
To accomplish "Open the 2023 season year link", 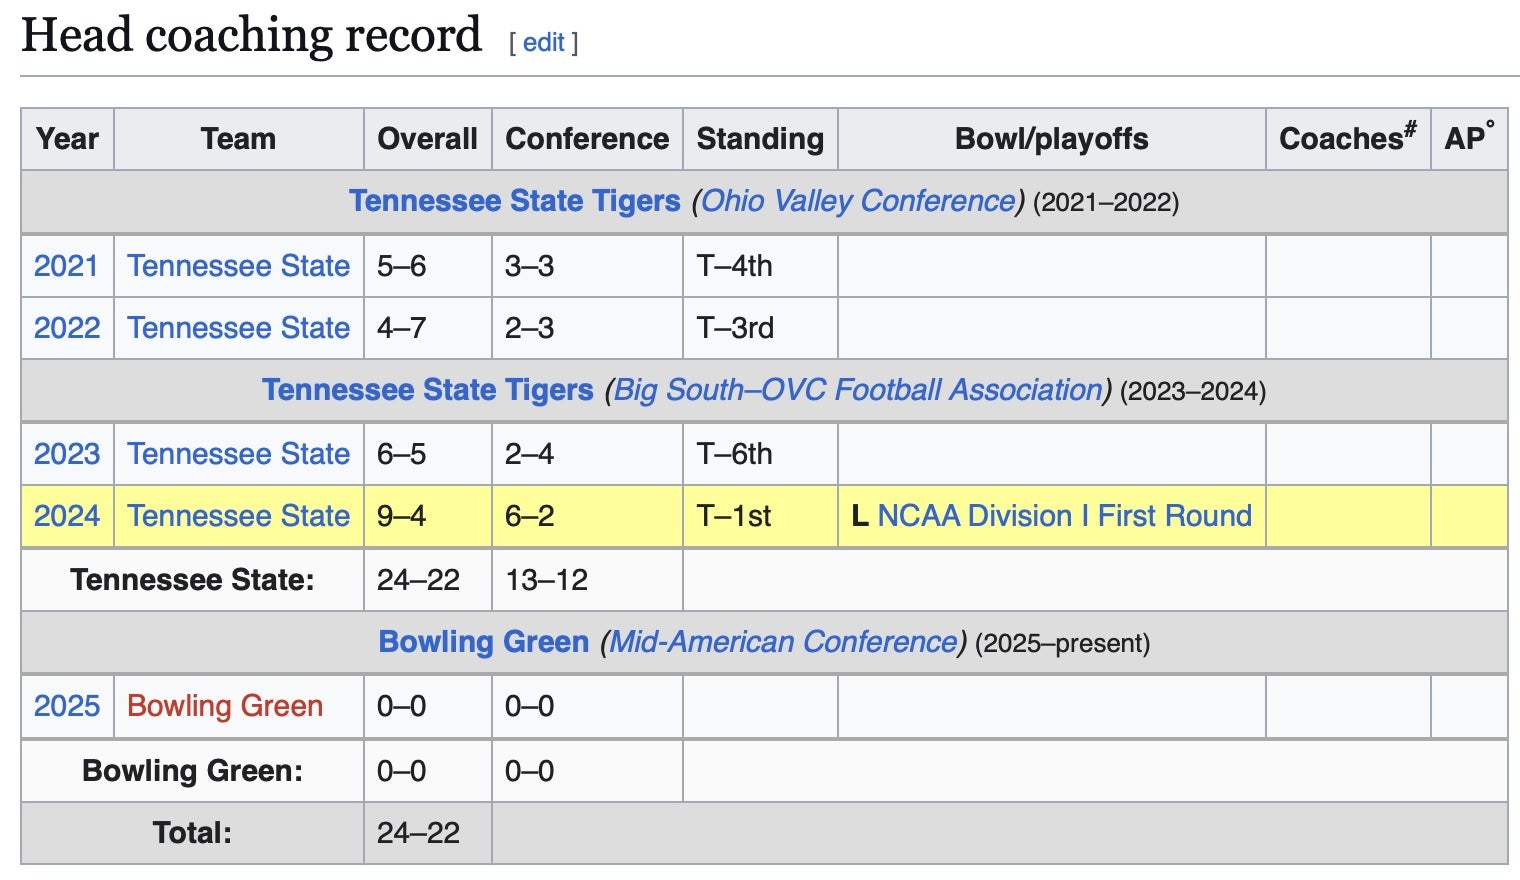I will [67, 454].
